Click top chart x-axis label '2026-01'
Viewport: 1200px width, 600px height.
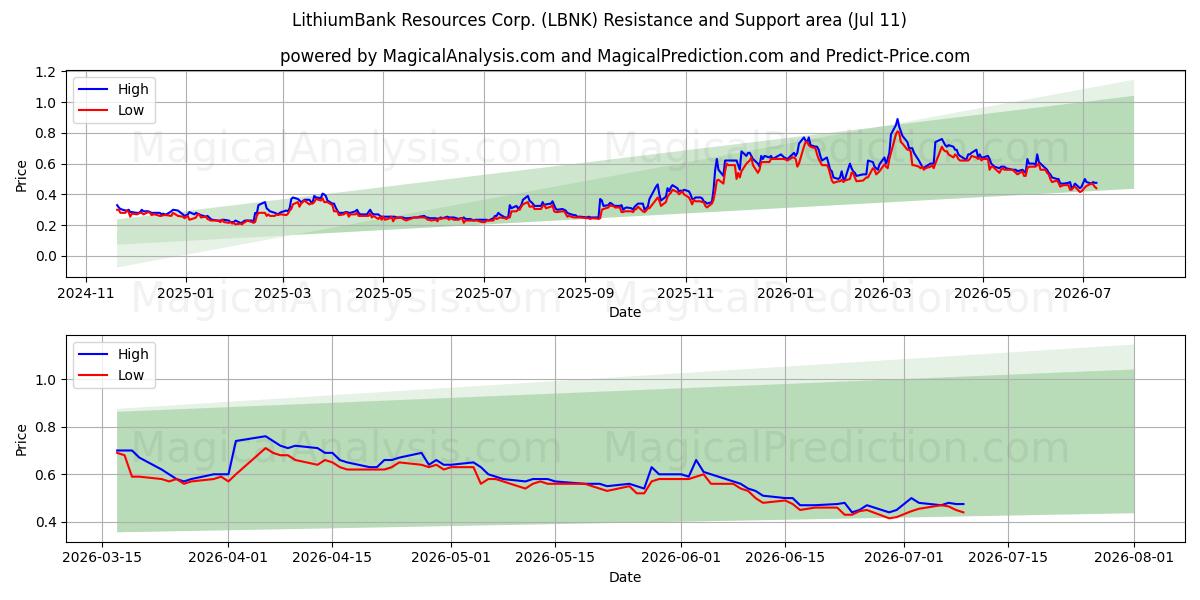786,294
